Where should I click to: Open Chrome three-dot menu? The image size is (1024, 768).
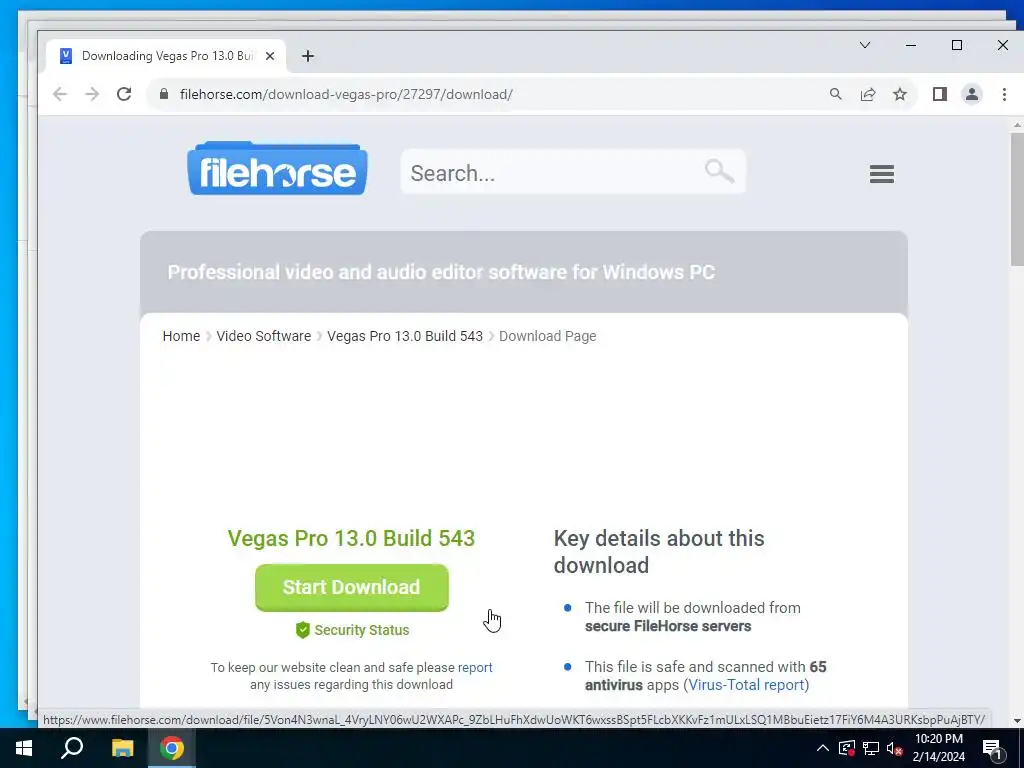1004,94
